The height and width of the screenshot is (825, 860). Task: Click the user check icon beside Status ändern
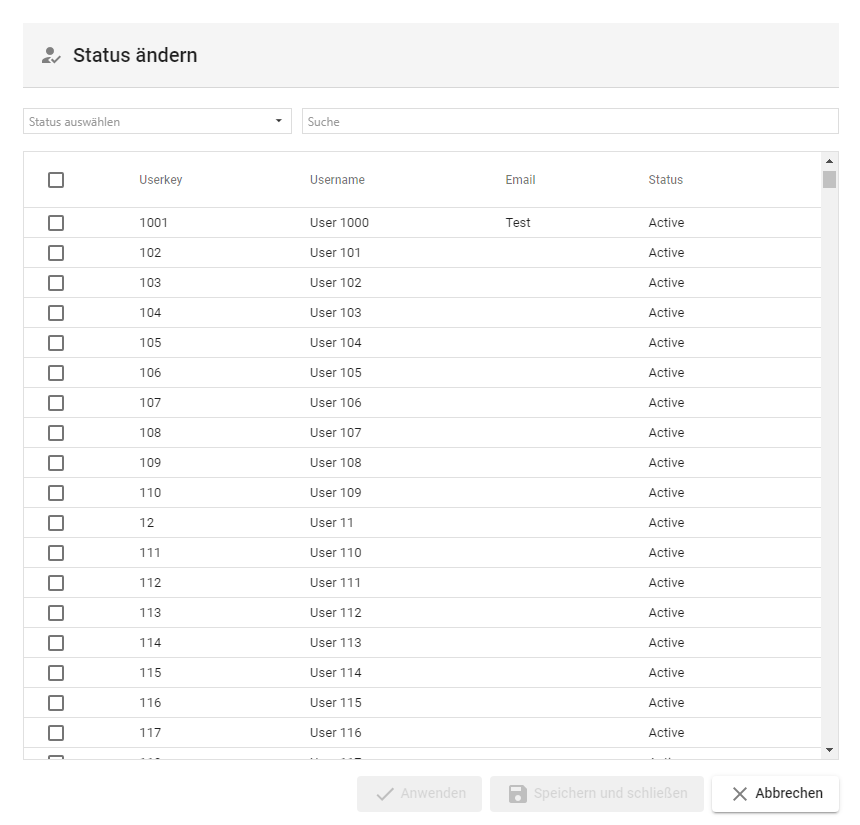pos(51,56)
